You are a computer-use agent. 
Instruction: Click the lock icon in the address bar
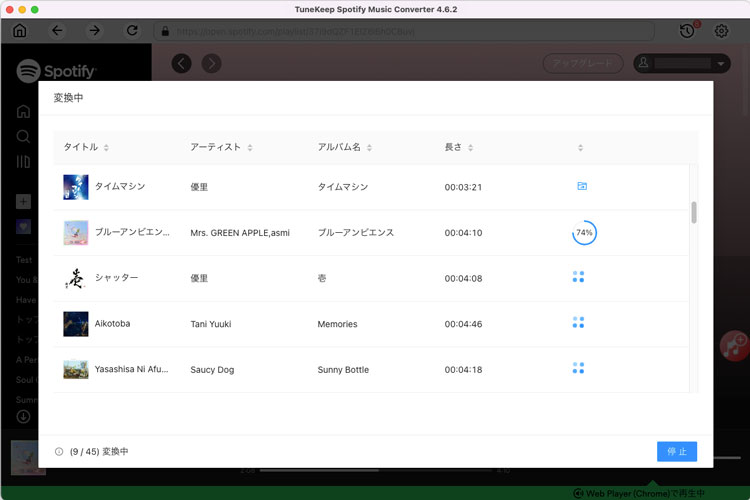point(165,32)
